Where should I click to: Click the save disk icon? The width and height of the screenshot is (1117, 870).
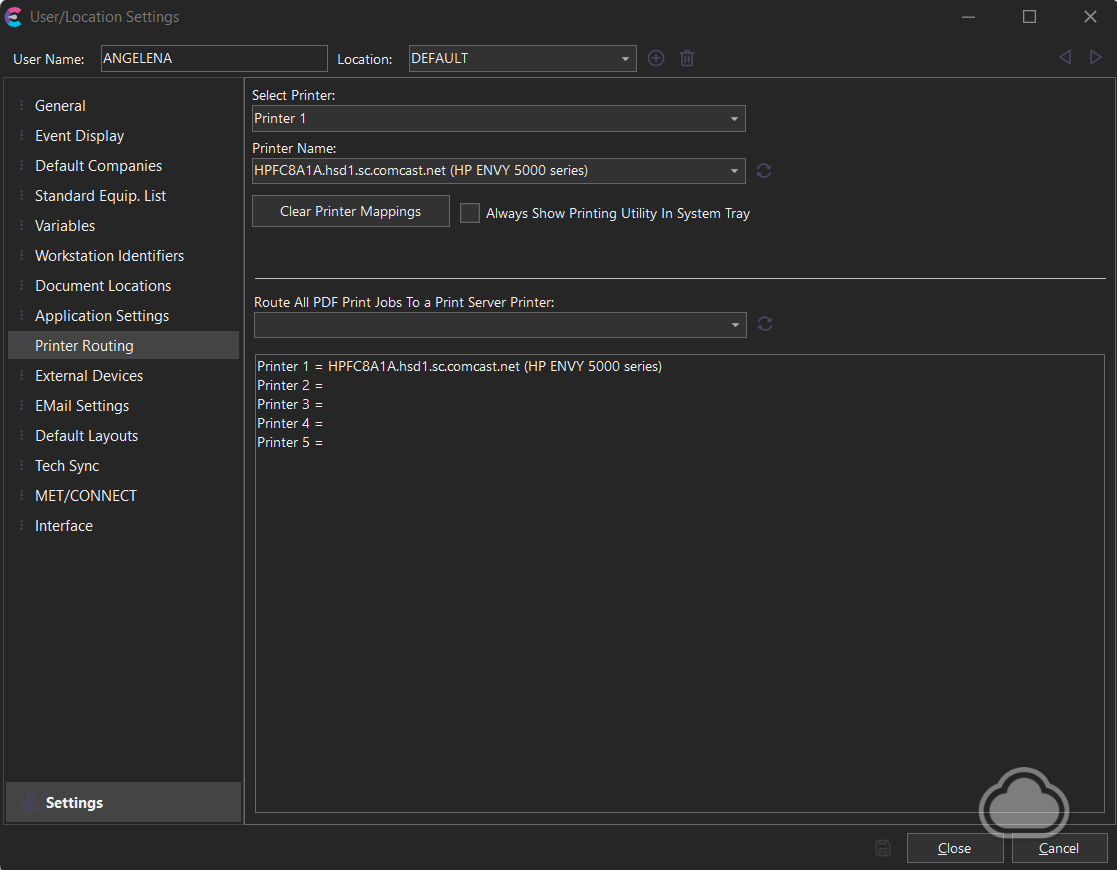[x=882, y=848]
